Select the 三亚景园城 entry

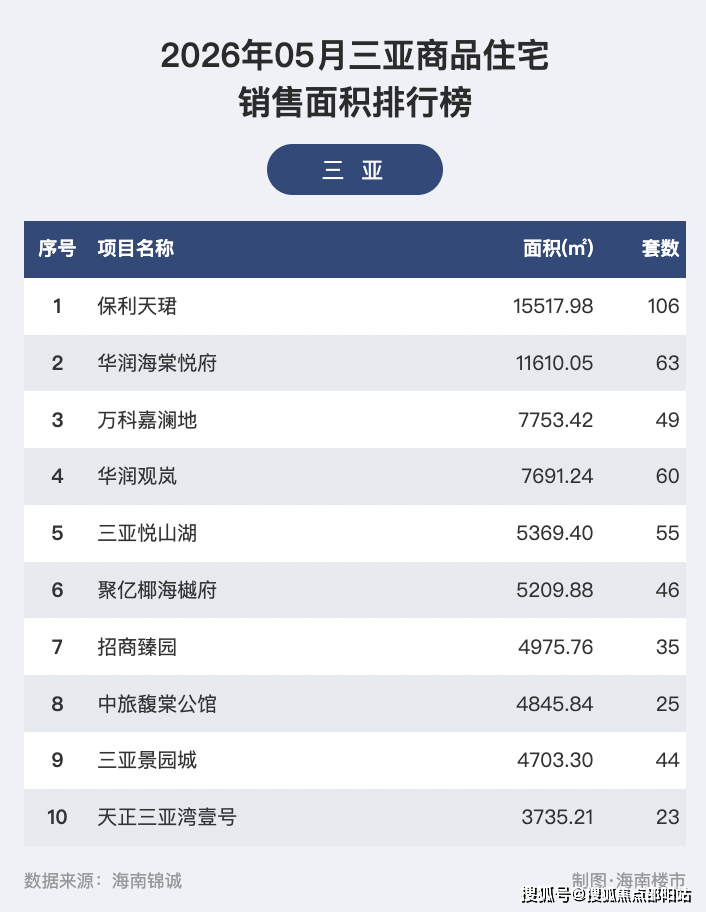coord(147,760)
